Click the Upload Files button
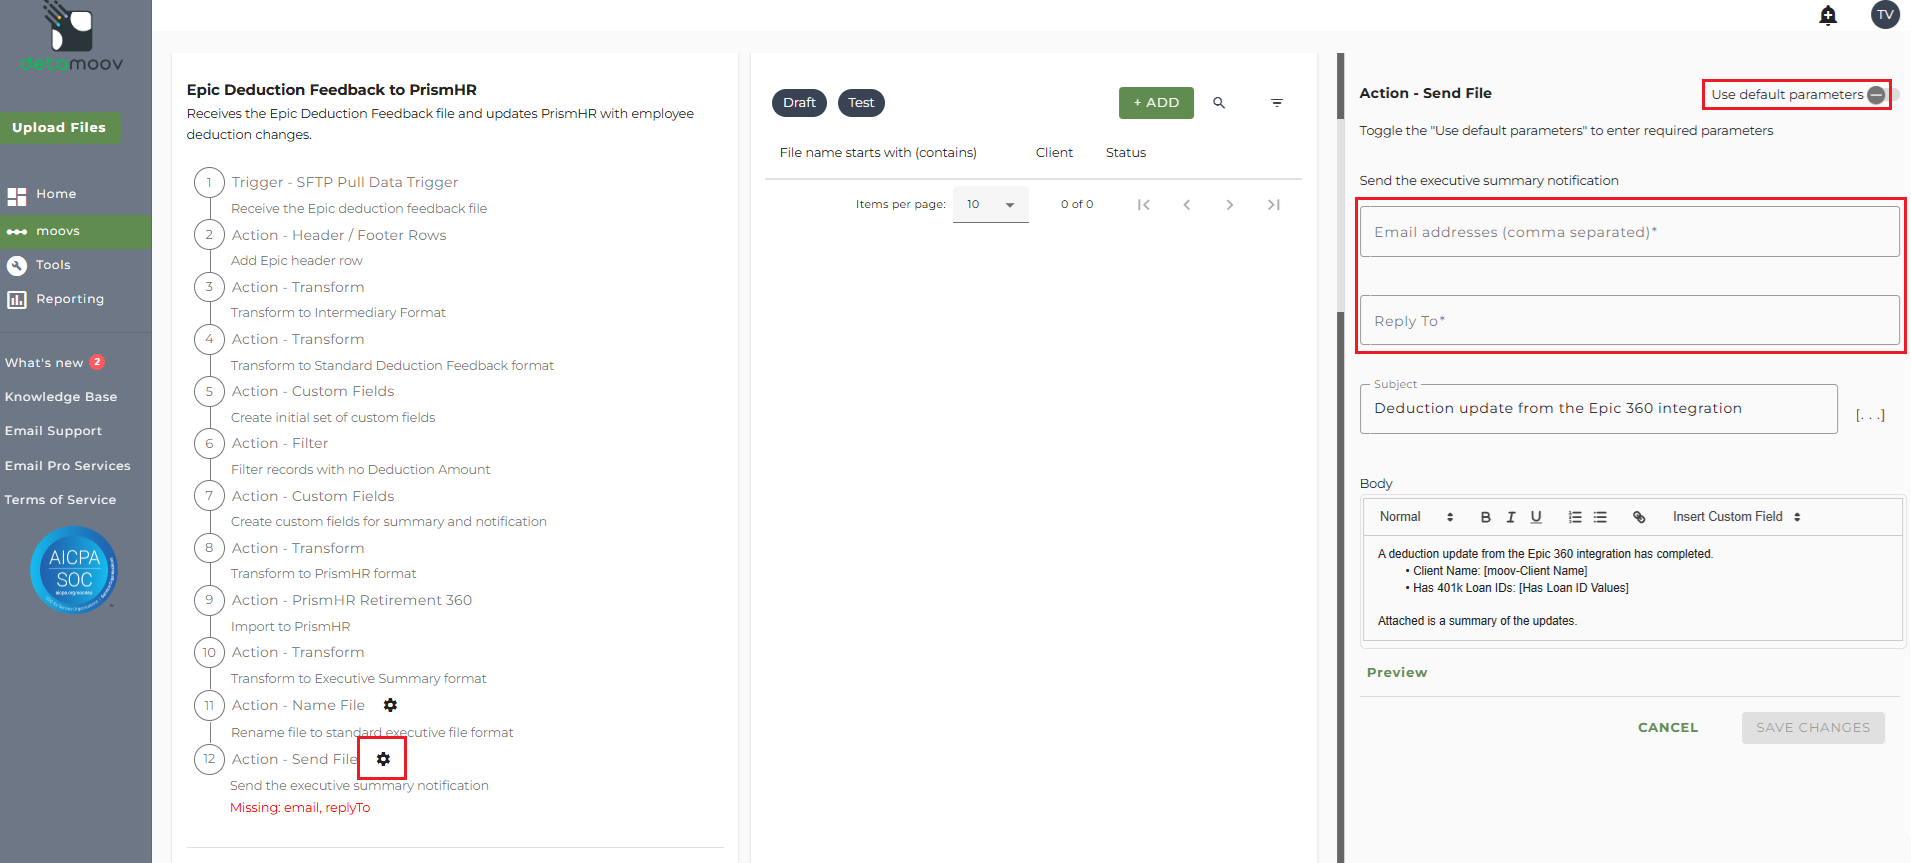The image size is (1911, 863). tap(60, 127)
